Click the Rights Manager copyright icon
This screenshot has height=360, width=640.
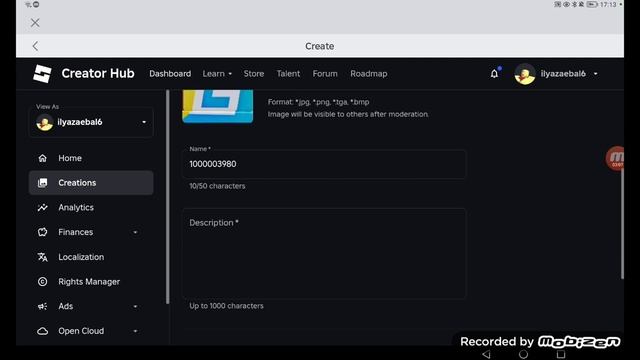coord(42,282)
